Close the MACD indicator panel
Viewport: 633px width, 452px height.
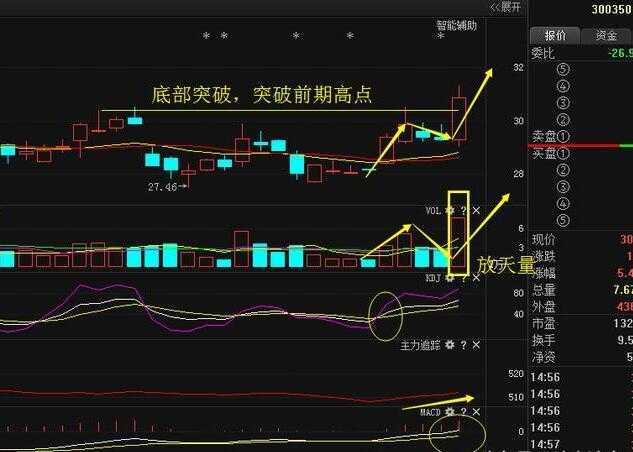[x=476, y=412]
